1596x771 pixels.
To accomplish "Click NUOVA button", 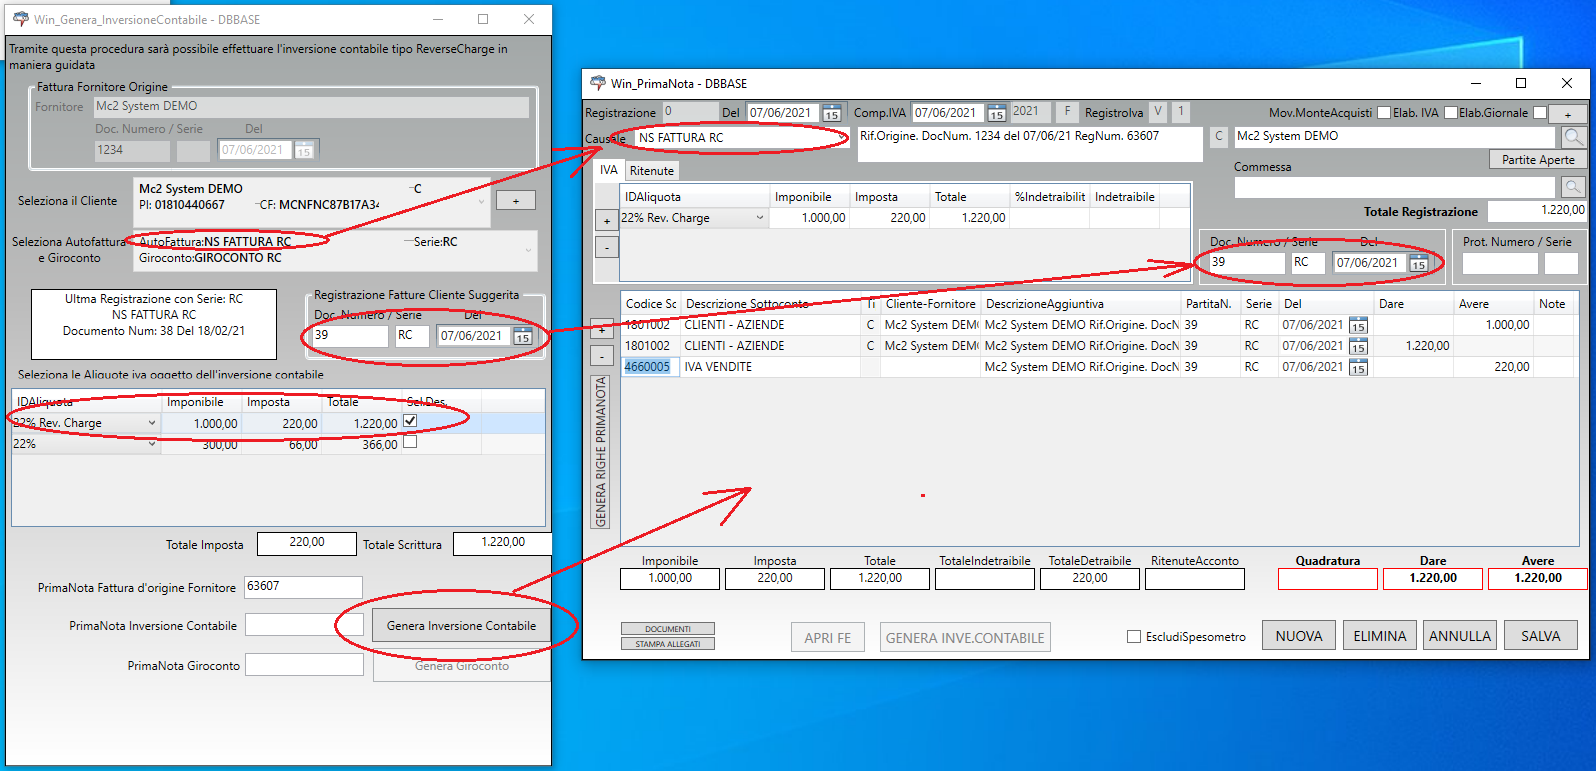I will tap(1299, 636).
